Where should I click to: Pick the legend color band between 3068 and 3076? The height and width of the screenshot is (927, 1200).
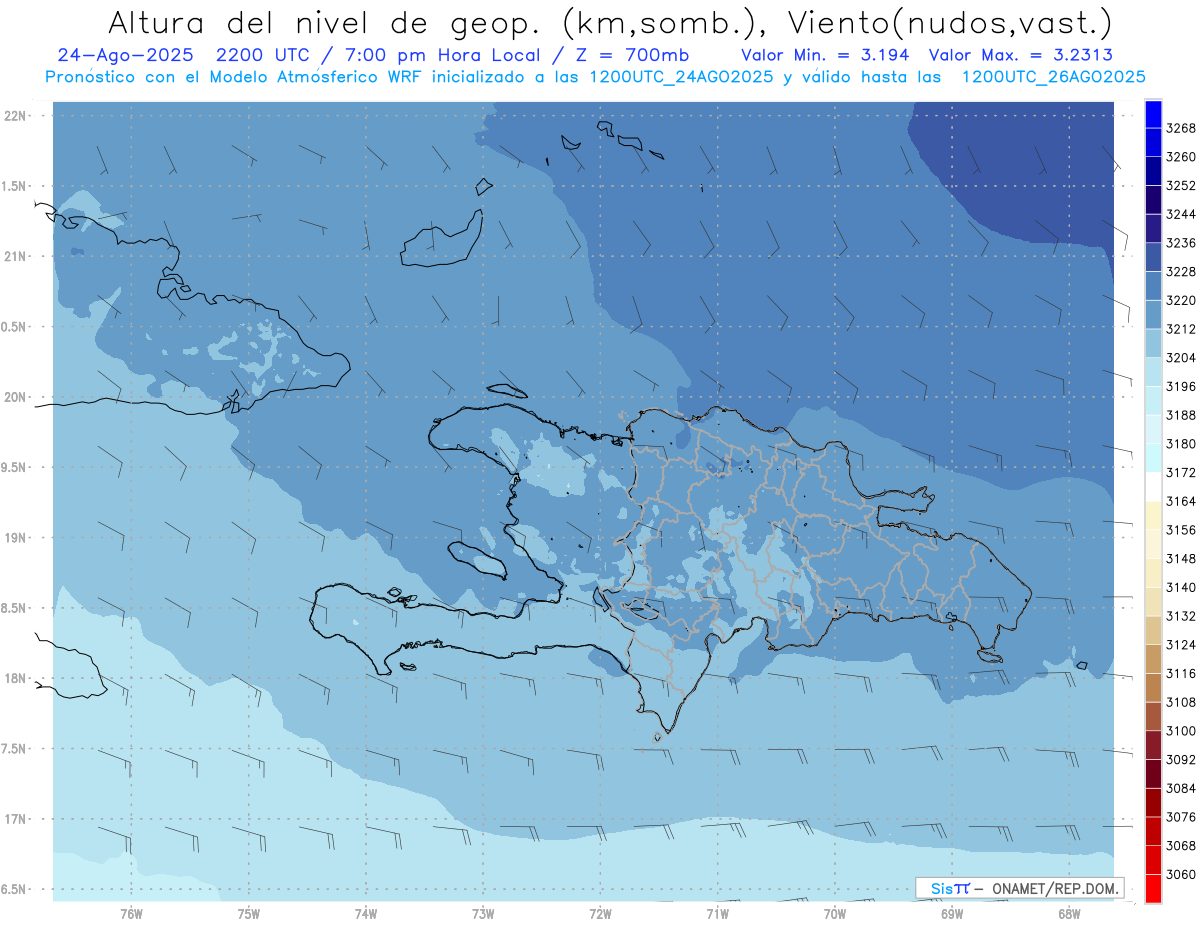(1153, 831)
